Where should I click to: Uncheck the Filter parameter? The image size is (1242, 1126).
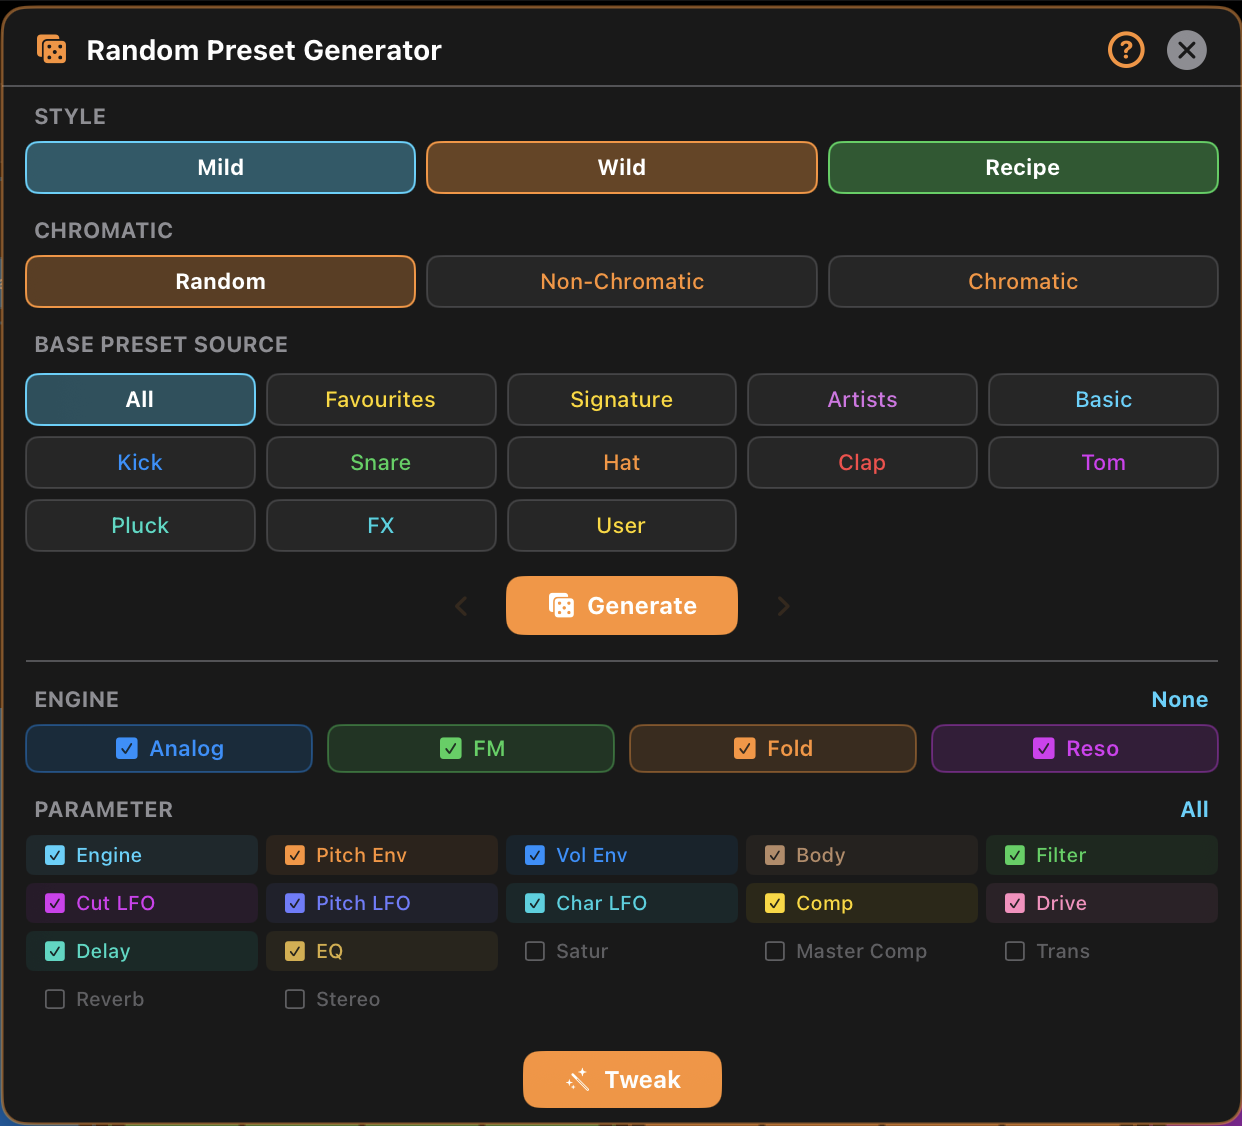tap(1015, 855)
